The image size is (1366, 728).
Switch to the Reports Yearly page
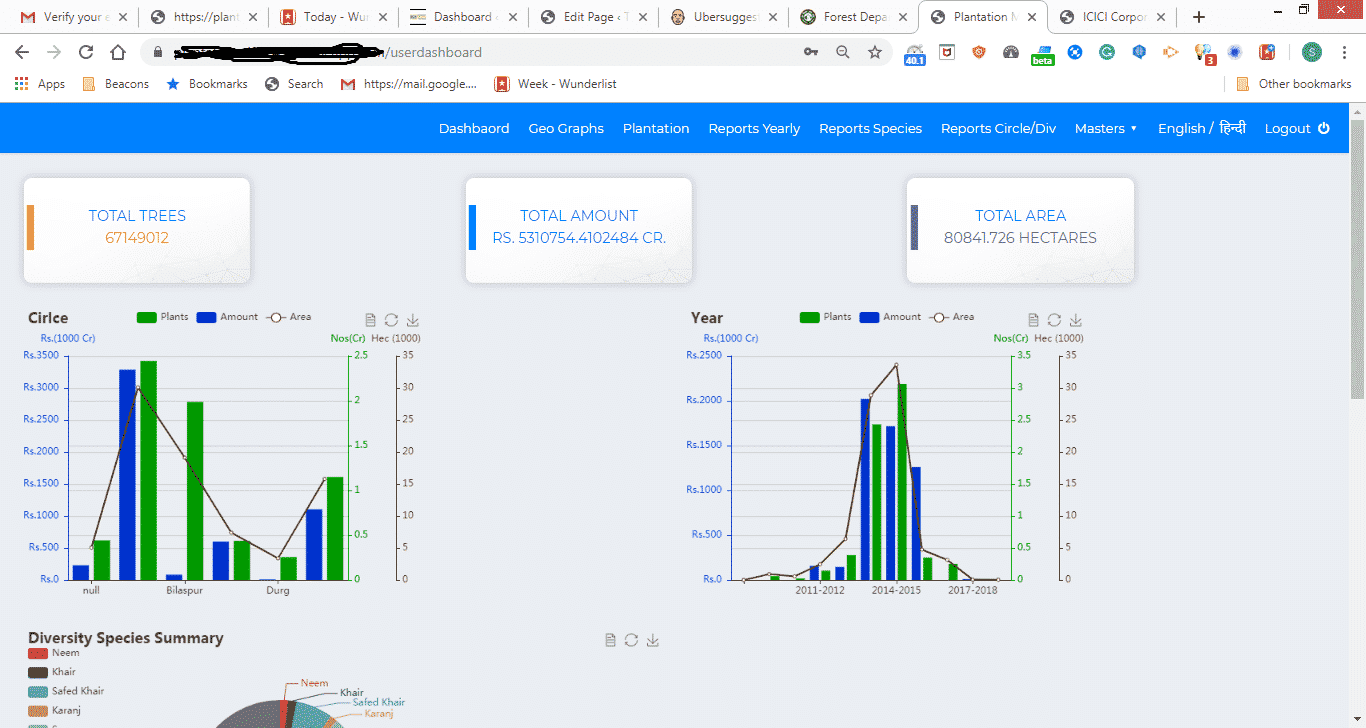coord(754,128)
